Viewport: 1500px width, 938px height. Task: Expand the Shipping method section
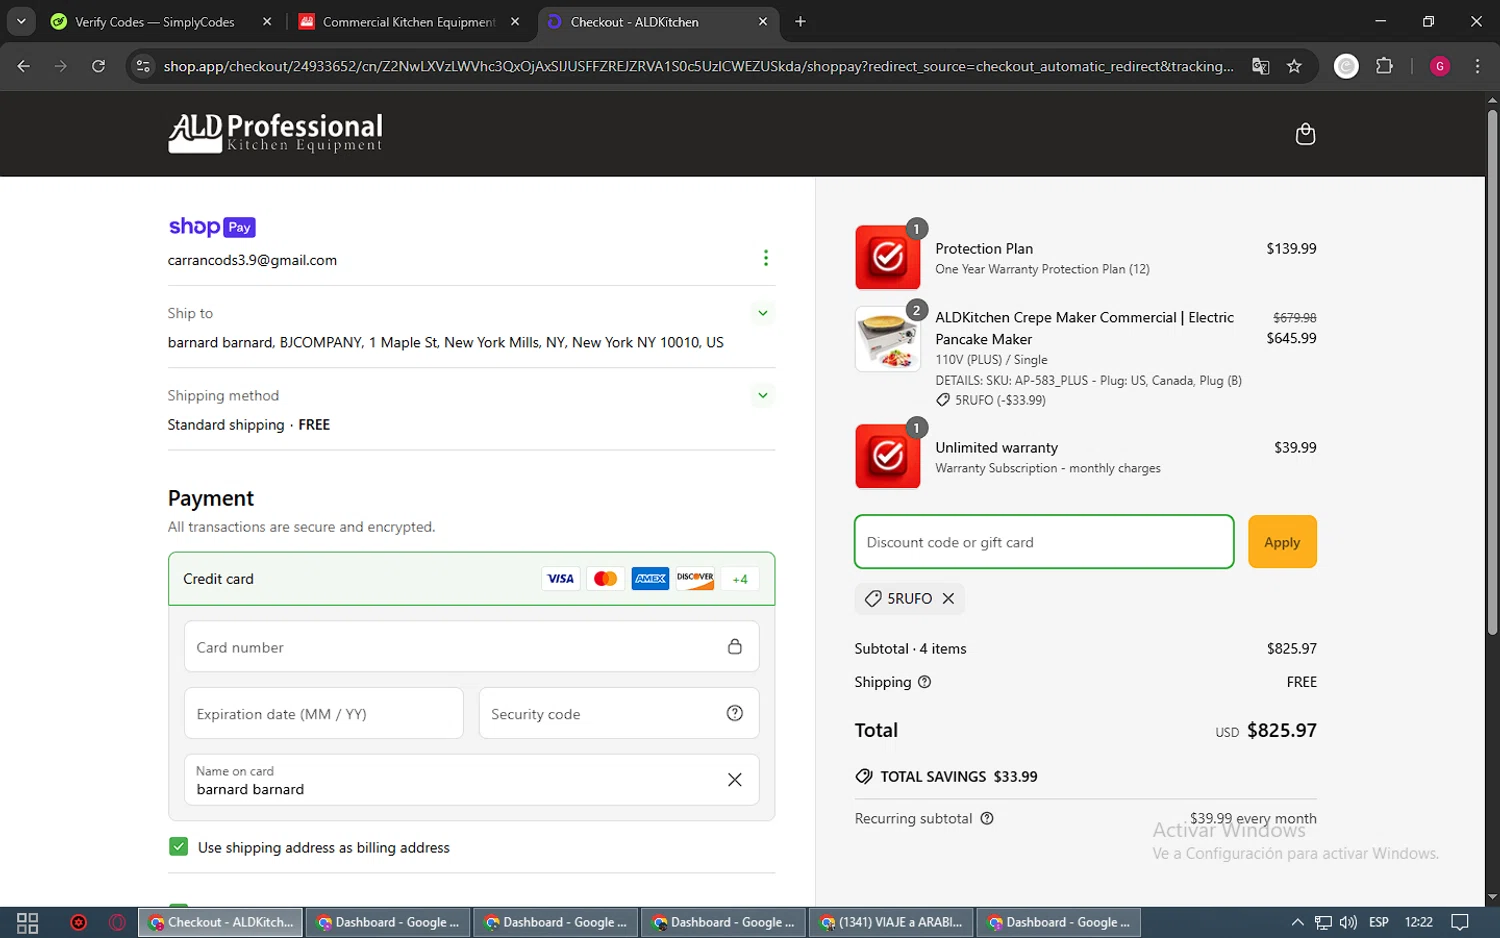763,395
